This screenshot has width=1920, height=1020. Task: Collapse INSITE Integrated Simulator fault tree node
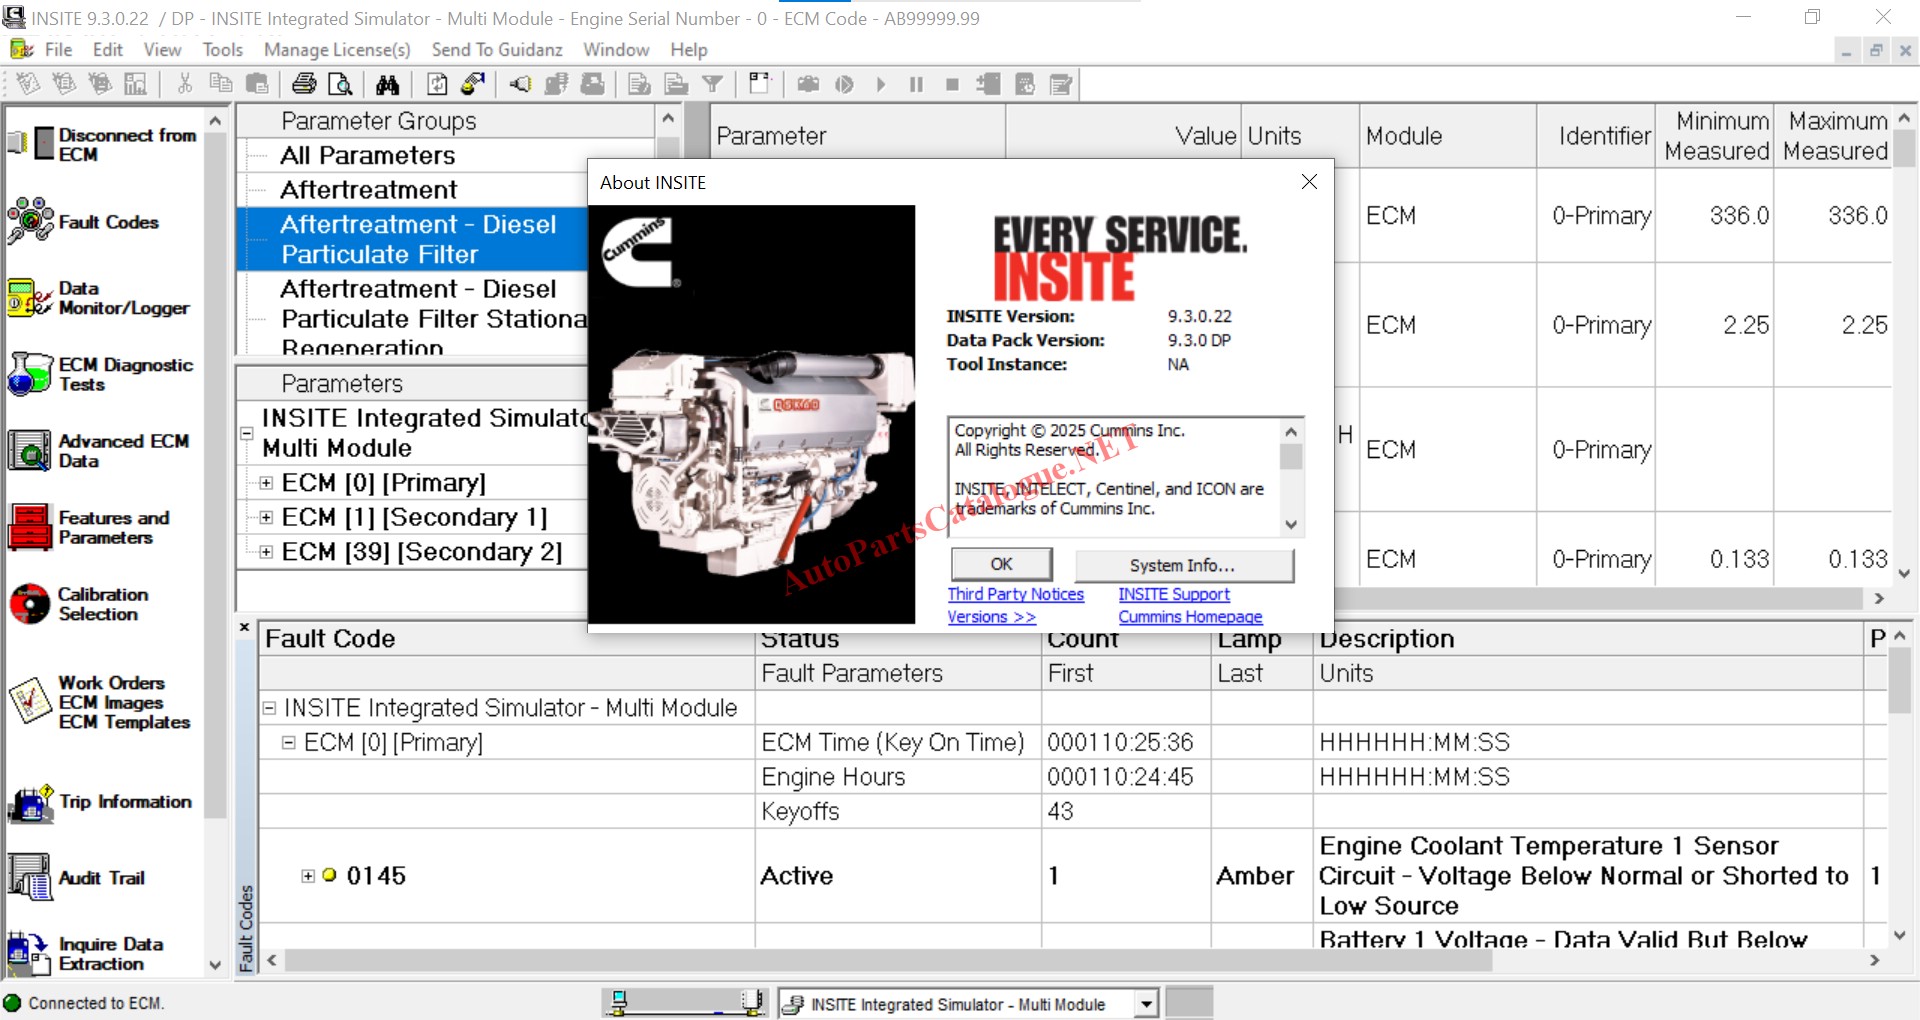(x=269, y=708)
